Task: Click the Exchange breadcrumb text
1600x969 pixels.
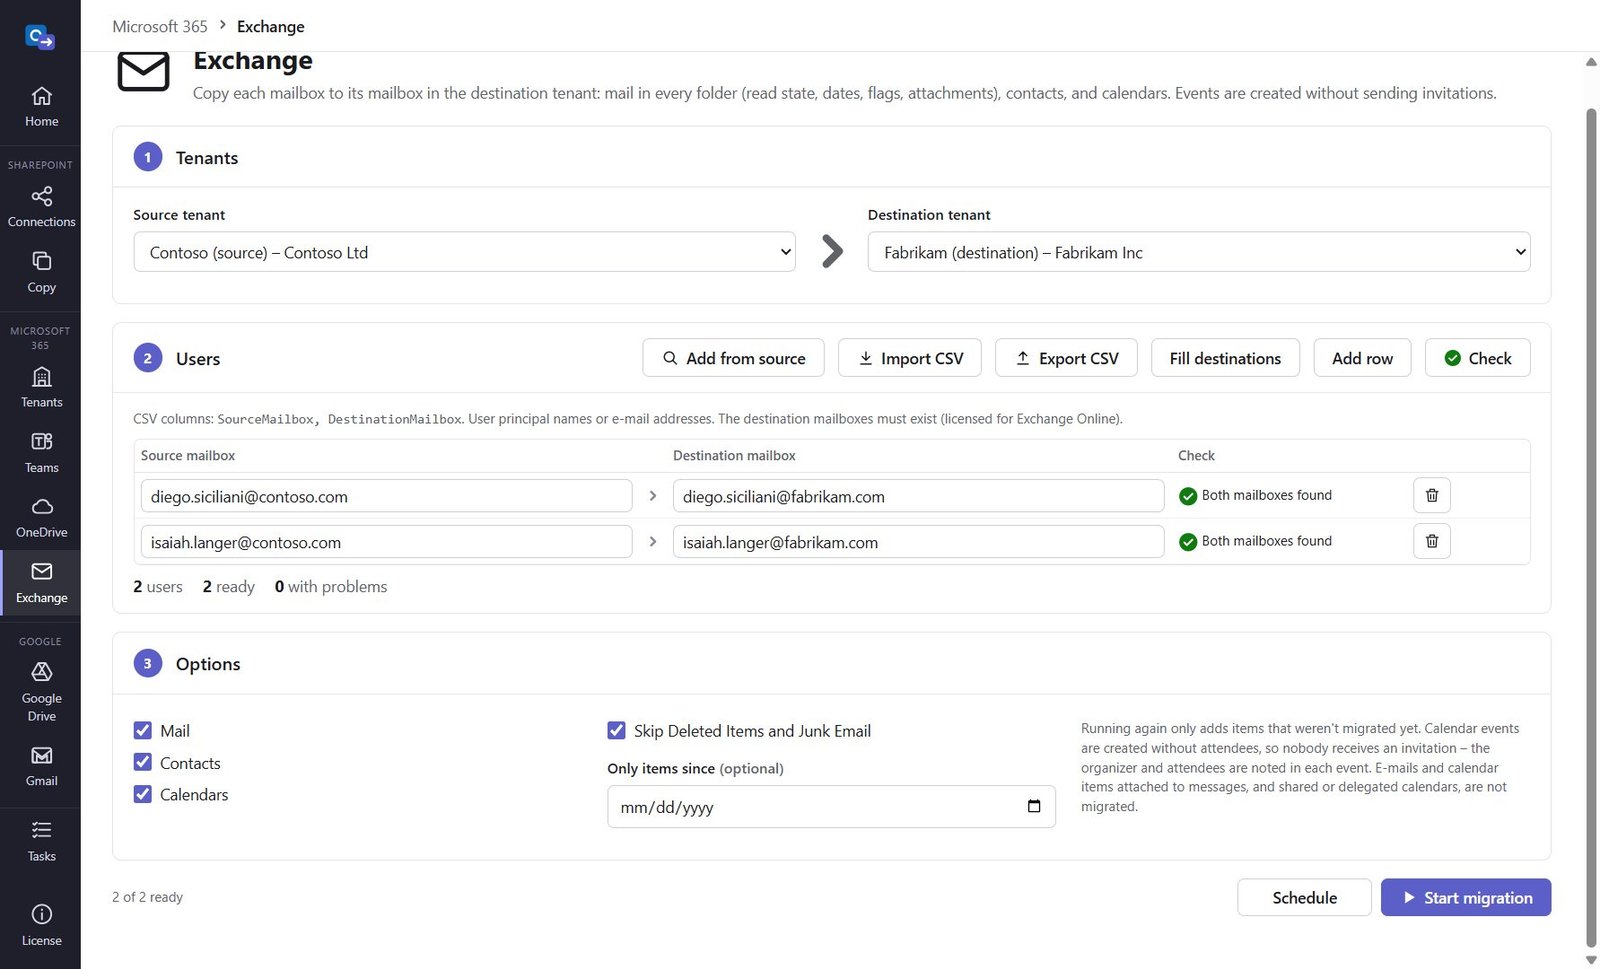Action: pyautogui.click(x=270, y=27)
